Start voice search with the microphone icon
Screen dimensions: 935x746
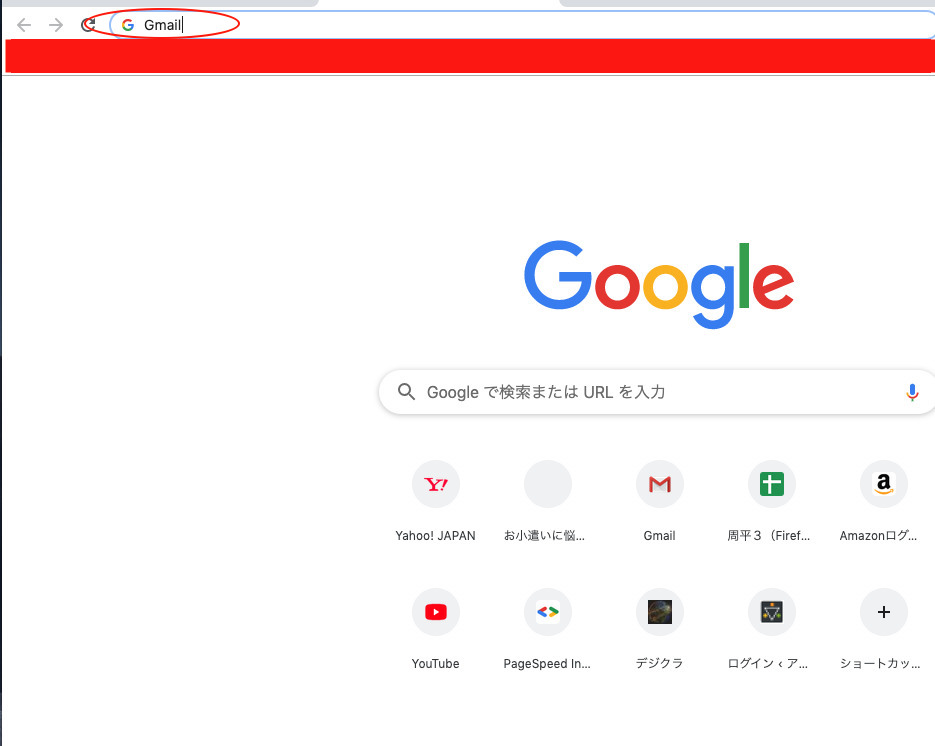click(912, 392)
